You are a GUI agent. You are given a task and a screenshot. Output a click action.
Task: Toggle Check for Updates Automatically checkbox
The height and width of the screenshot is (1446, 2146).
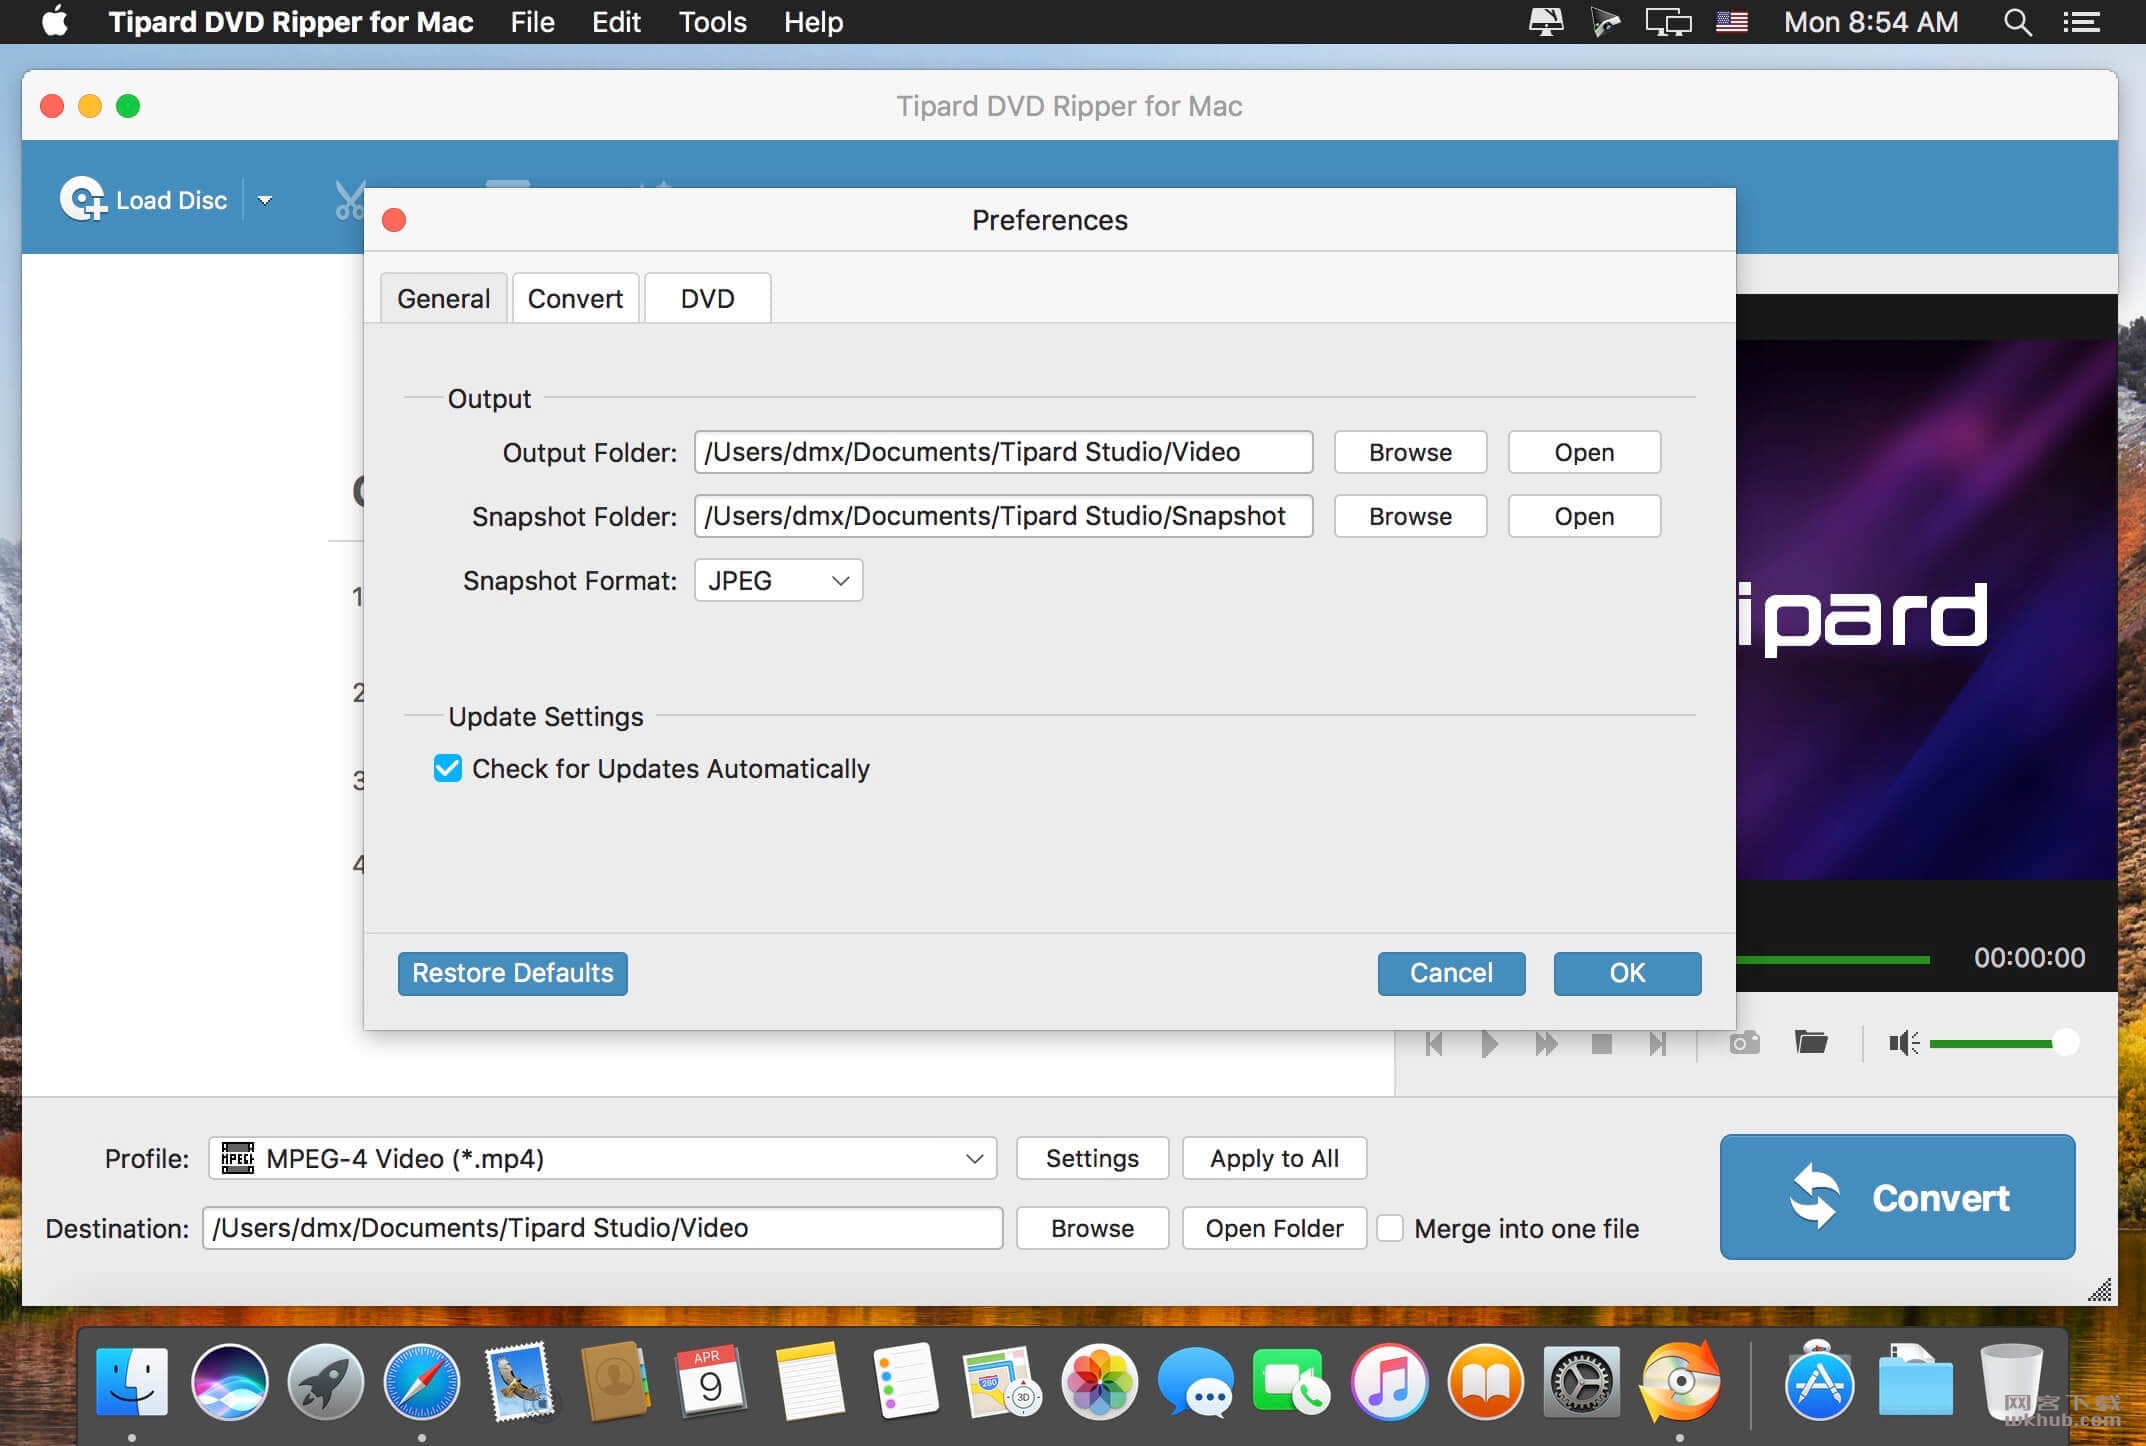pos(448,768)
